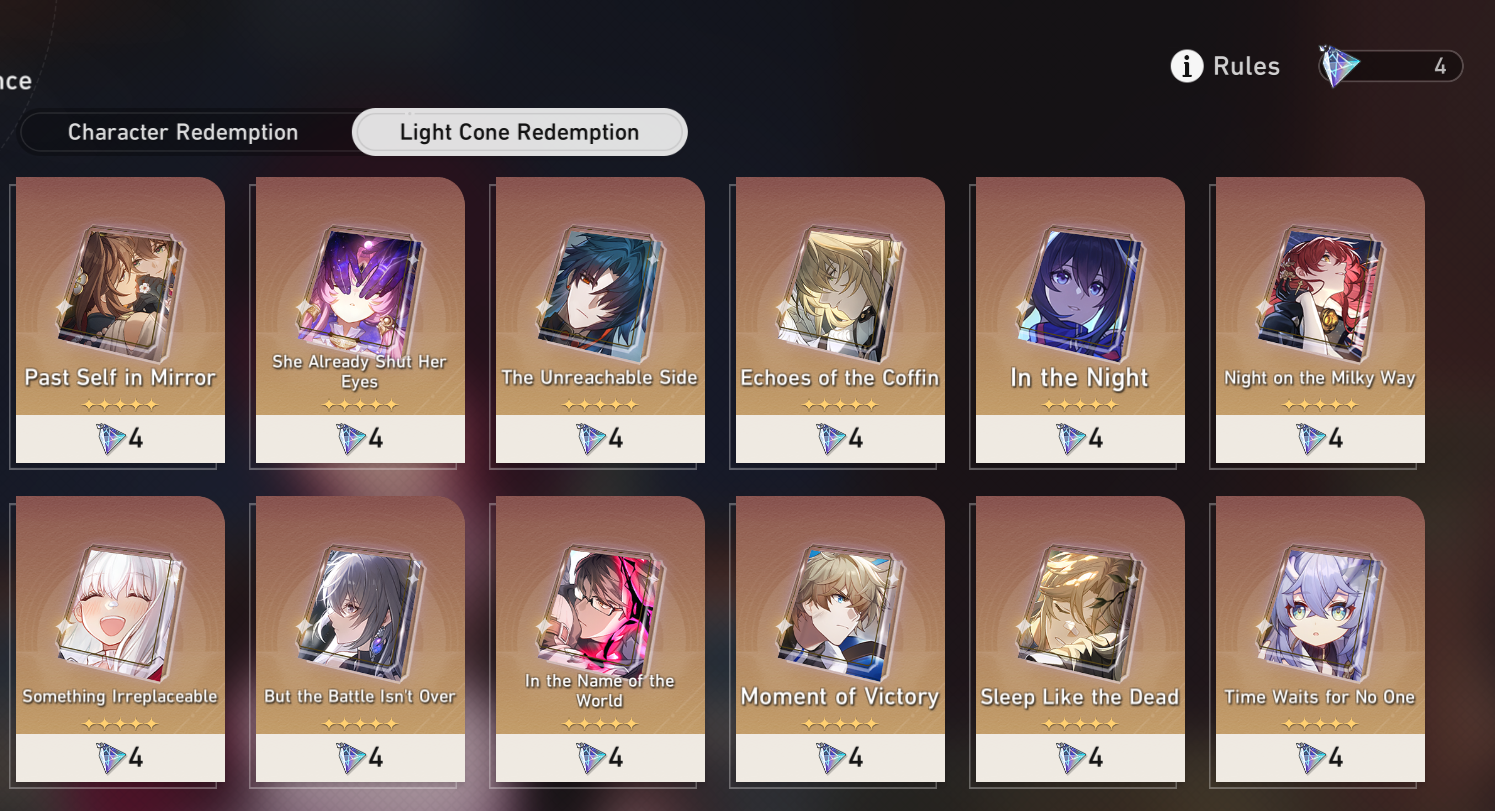The width and height of the screenshot is (1495, 811).
Task: Select Past Self in Mirror card art
Action: pos(120,294)
